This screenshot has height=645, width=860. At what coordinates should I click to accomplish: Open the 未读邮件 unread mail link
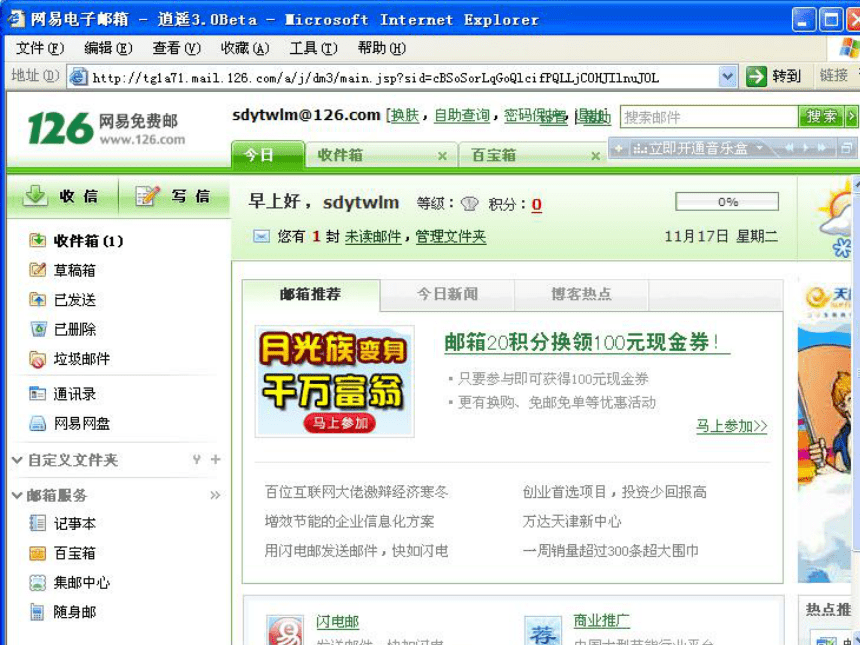point(373,236)
